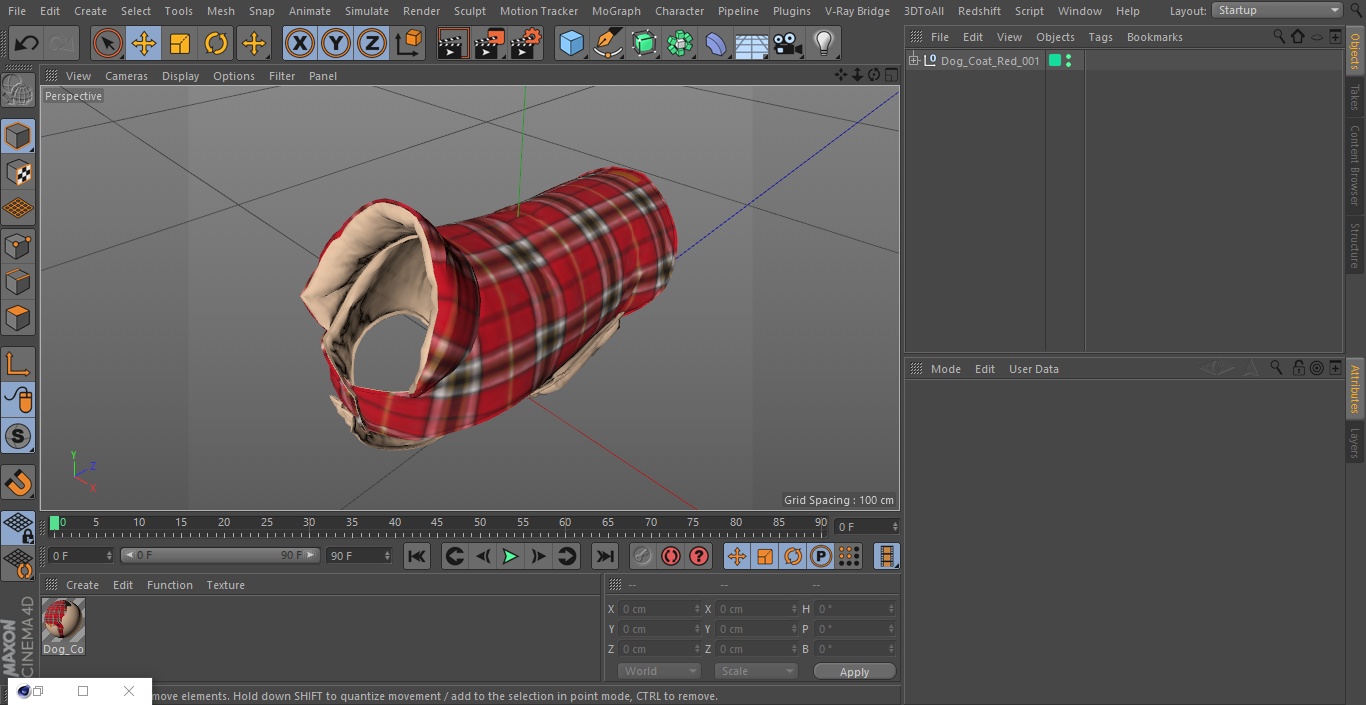The height and width of the screenshot is (705, 1366).
Task: Switch to Points mode
Action: [x=18, y=245]
